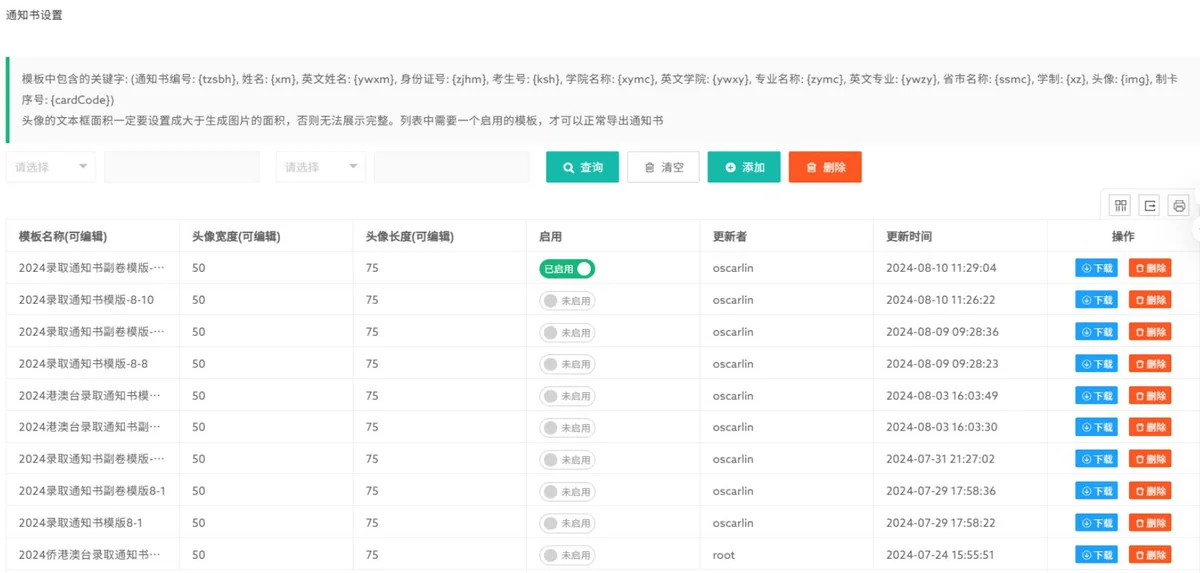Download the 2024录取通知书模版-8-8 template
This screenshot has width=1200, height=573.
(x=1096, y=364)
